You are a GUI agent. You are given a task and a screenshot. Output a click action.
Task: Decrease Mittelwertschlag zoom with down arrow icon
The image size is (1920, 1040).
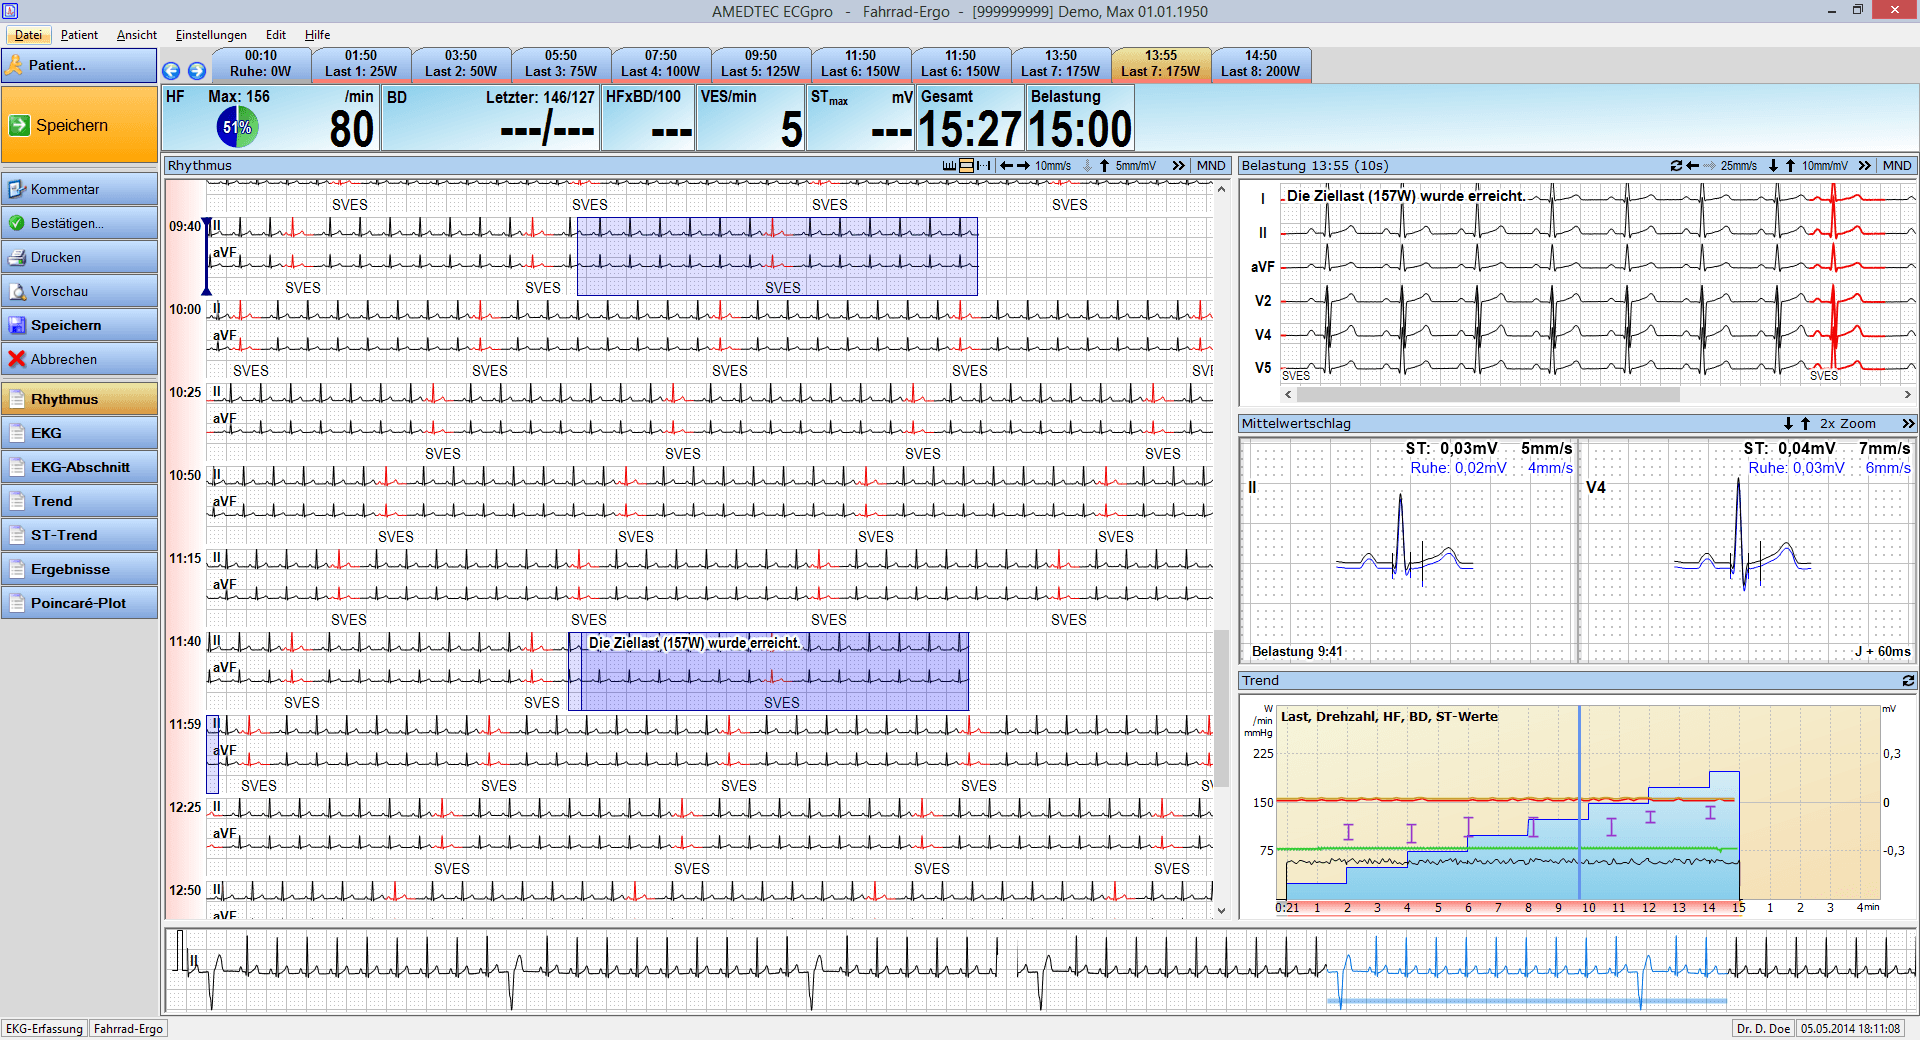click(x=1788, y=424)
